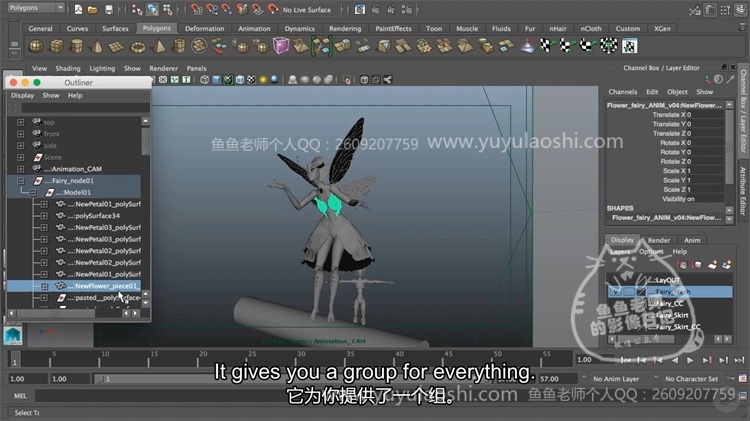Enable the Snap to curves magnet

point(211,9)
